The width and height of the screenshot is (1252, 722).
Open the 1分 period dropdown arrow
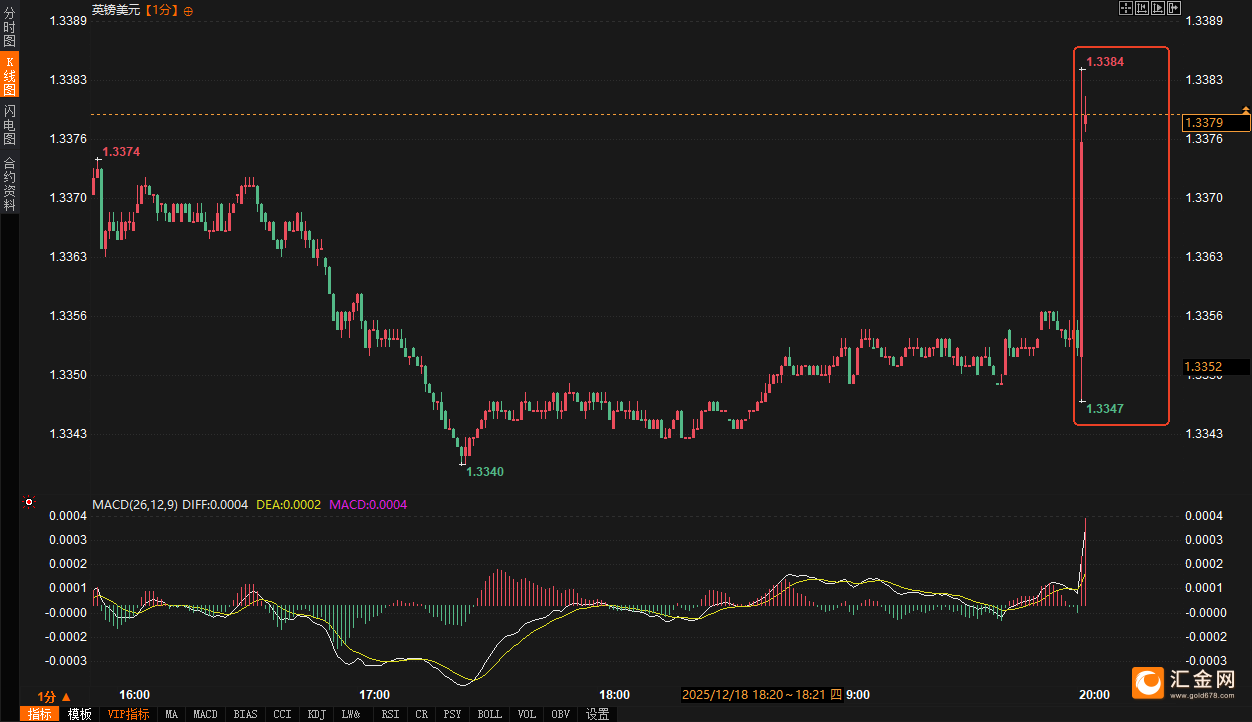(66, 696)
